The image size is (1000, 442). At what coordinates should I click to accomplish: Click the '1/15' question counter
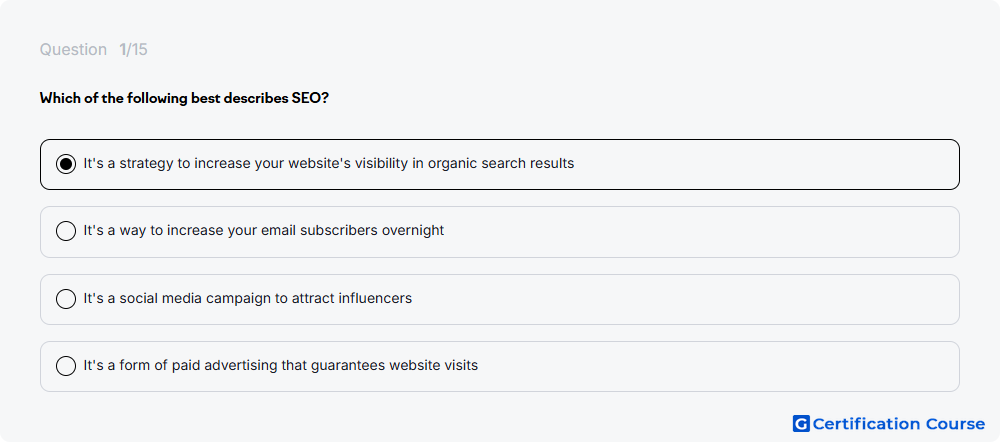pos(133,50)
